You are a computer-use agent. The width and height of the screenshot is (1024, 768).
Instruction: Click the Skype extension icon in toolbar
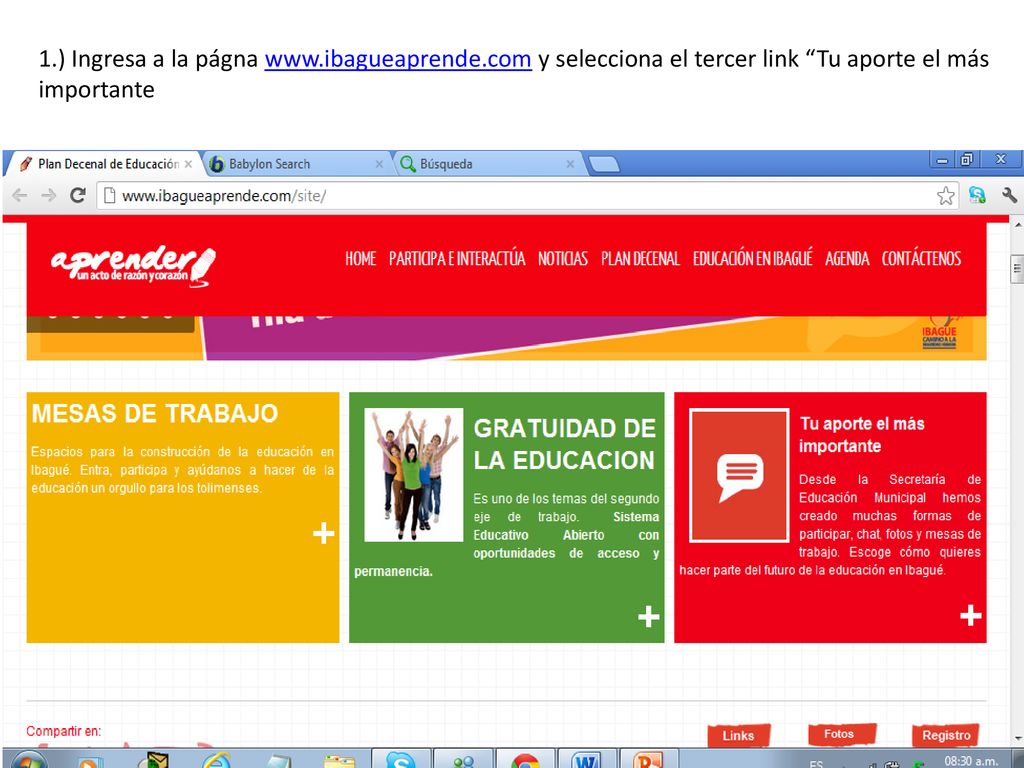pyautogui.click(x=977, y=195)
